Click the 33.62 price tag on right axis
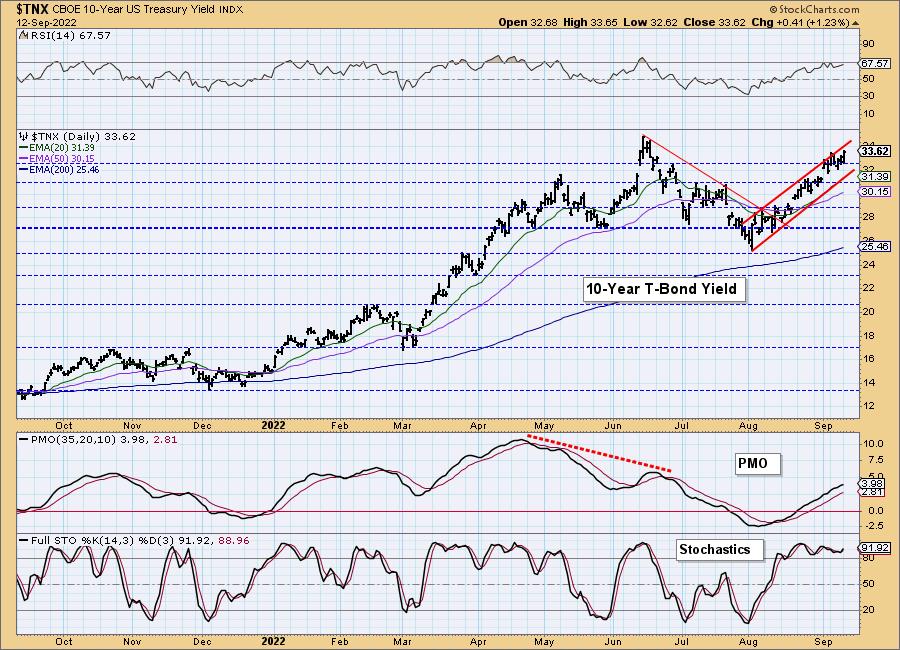 (x=875, y=151)
